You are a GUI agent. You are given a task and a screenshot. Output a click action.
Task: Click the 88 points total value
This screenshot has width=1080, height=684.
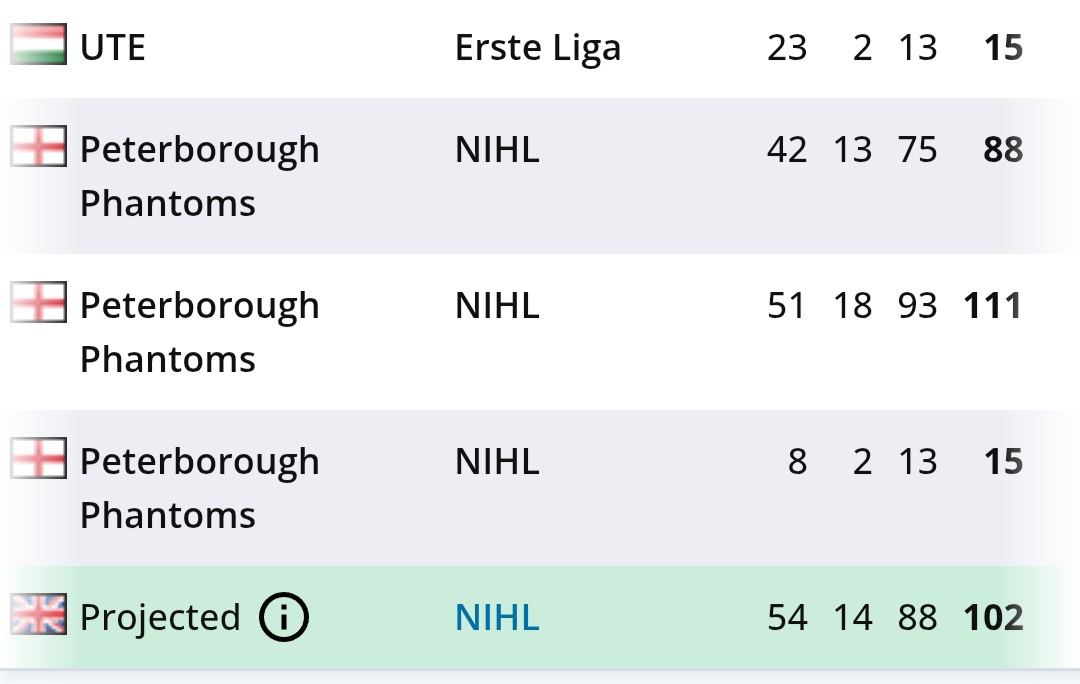(1004, 149)
